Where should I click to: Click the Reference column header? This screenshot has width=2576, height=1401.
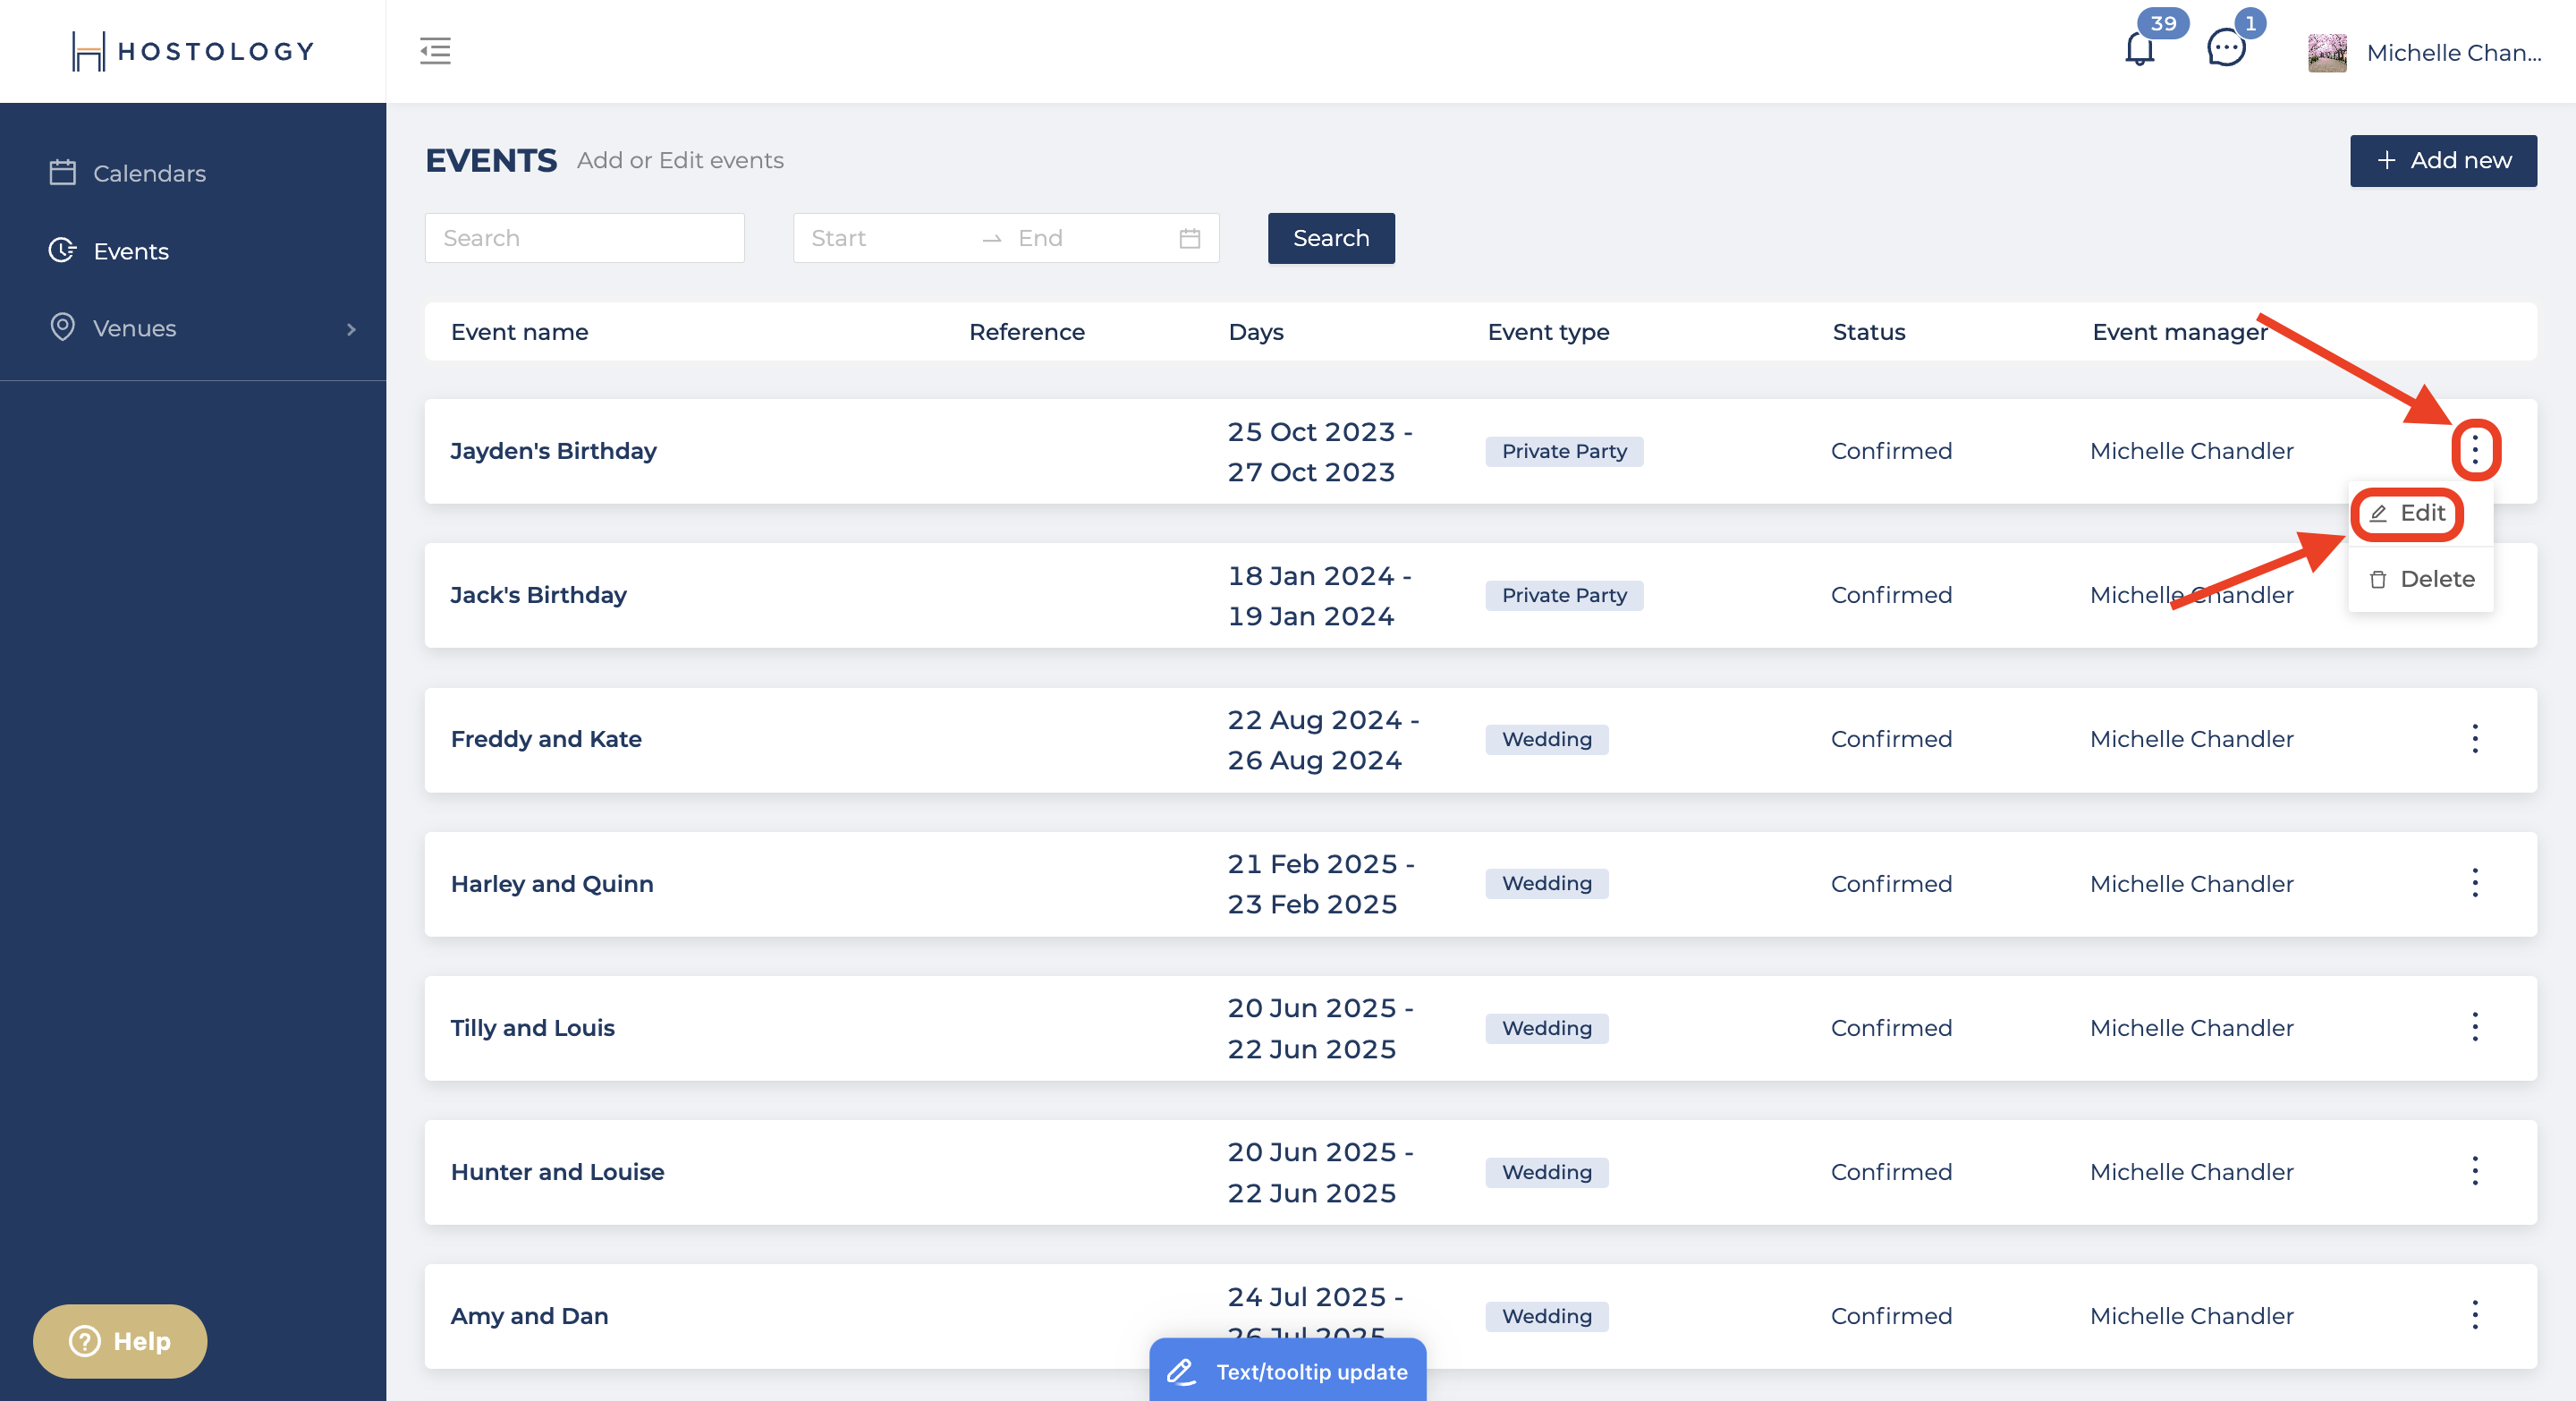click(x=1026, y=332)
